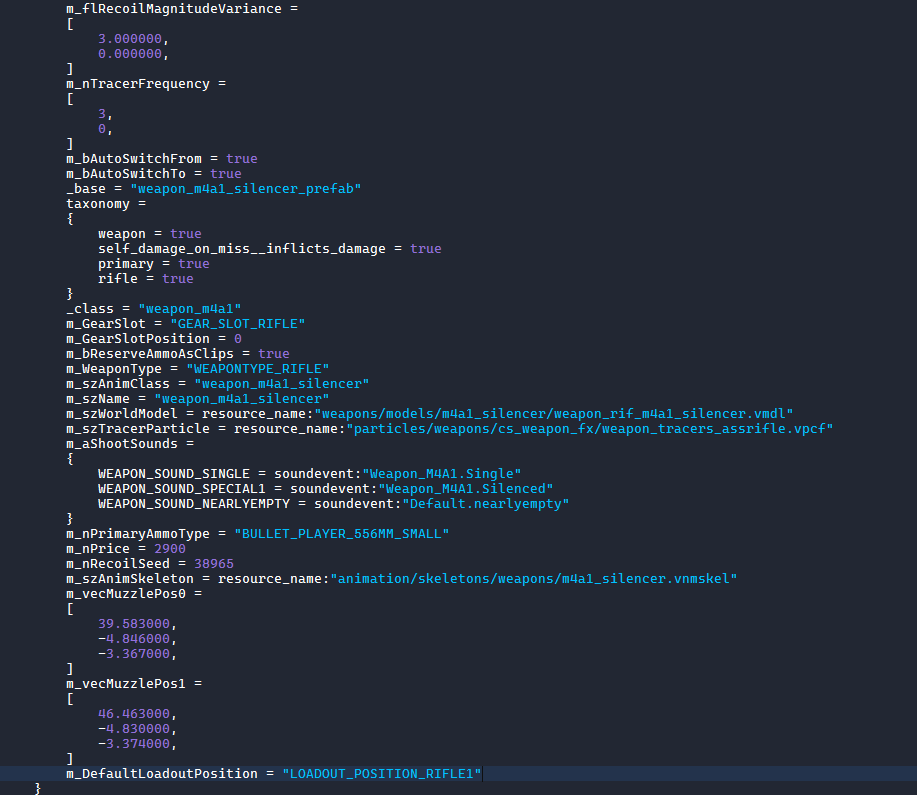Viewport: 917px width, 795px height.
Task: Click the "weapon_m4a1" class string
Action: pos(189,309)
